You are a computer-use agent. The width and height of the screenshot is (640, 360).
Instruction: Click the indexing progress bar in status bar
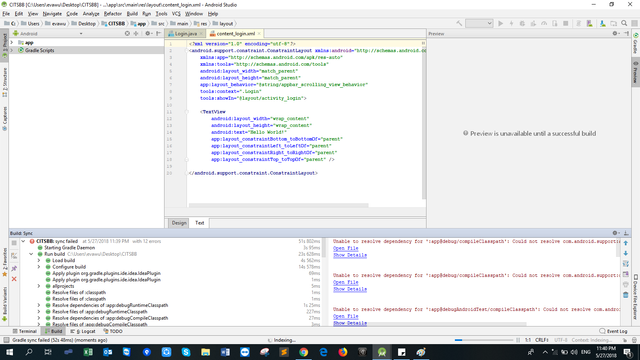click(484, 340)
